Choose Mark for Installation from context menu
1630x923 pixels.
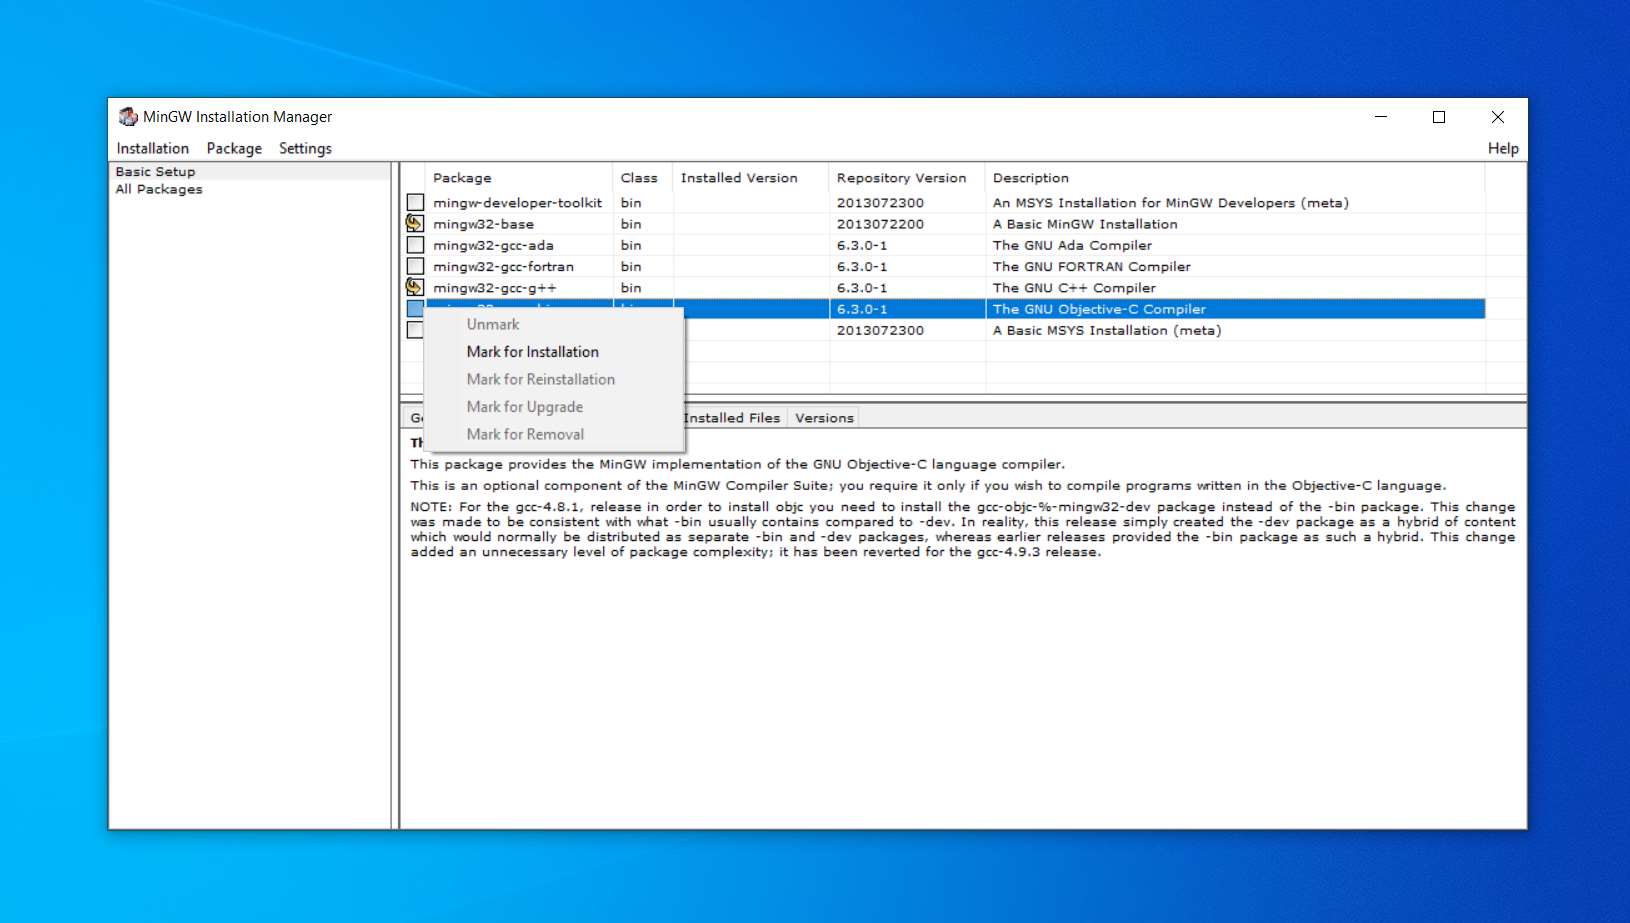pos(532,352)
